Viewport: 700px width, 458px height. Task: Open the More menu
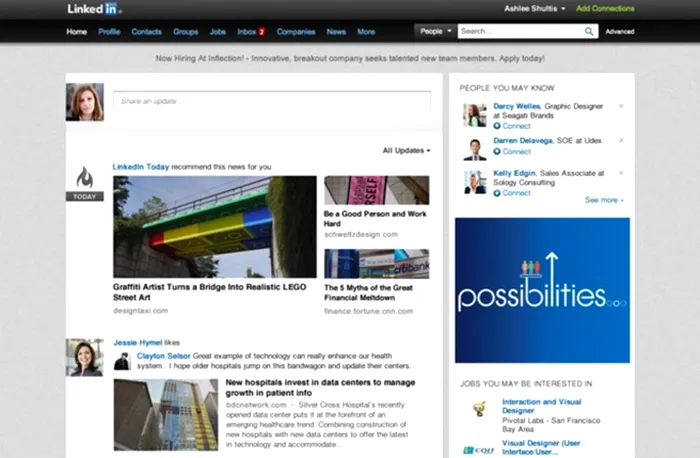point(366,32)
